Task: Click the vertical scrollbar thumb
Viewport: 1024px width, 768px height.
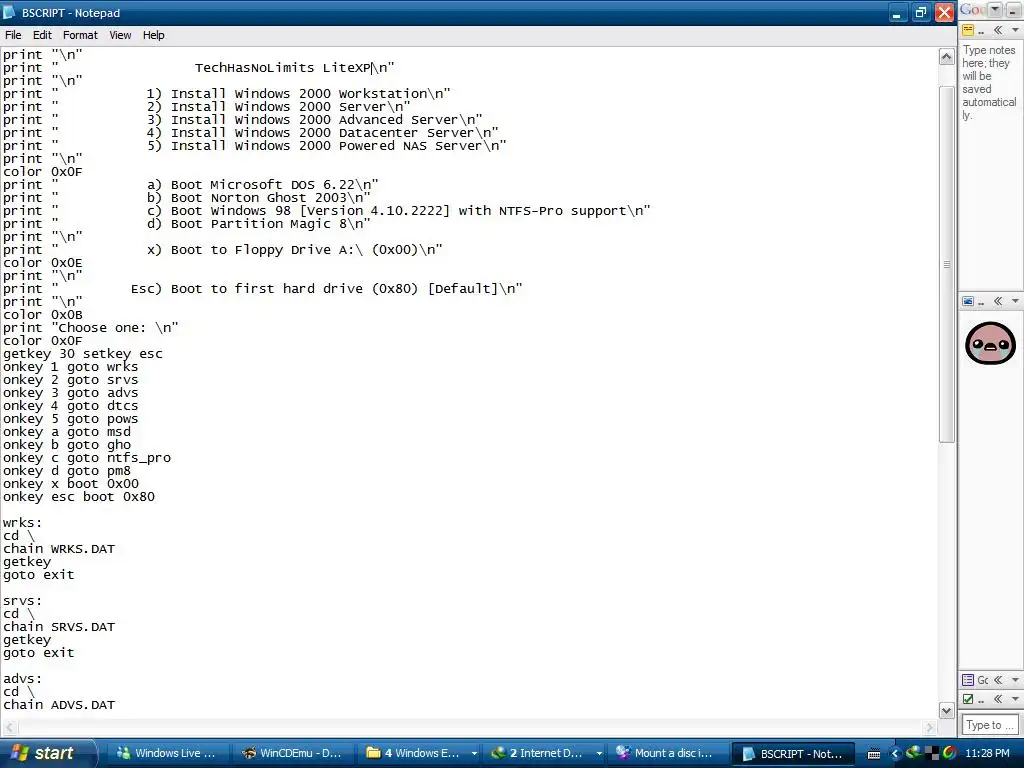Action: (946, 264)
